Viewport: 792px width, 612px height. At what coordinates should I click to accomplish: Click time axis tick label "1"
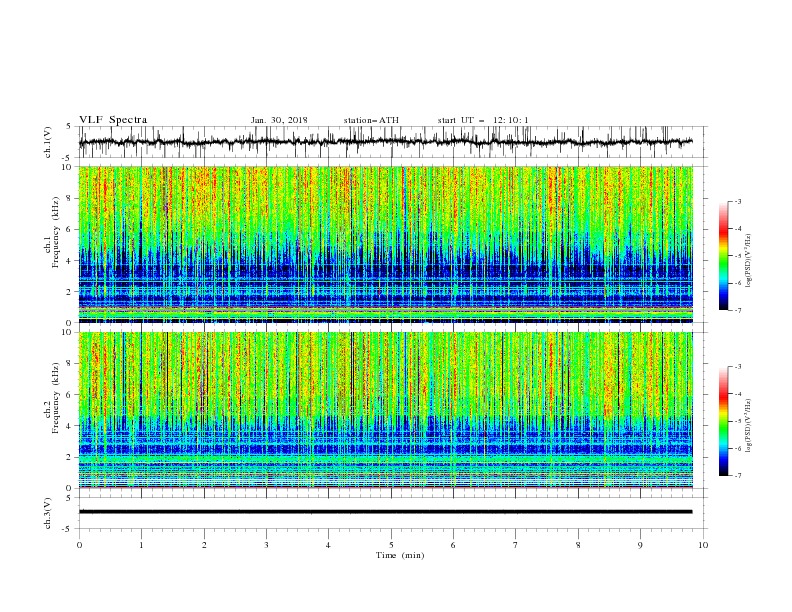(x=141, y=545)
